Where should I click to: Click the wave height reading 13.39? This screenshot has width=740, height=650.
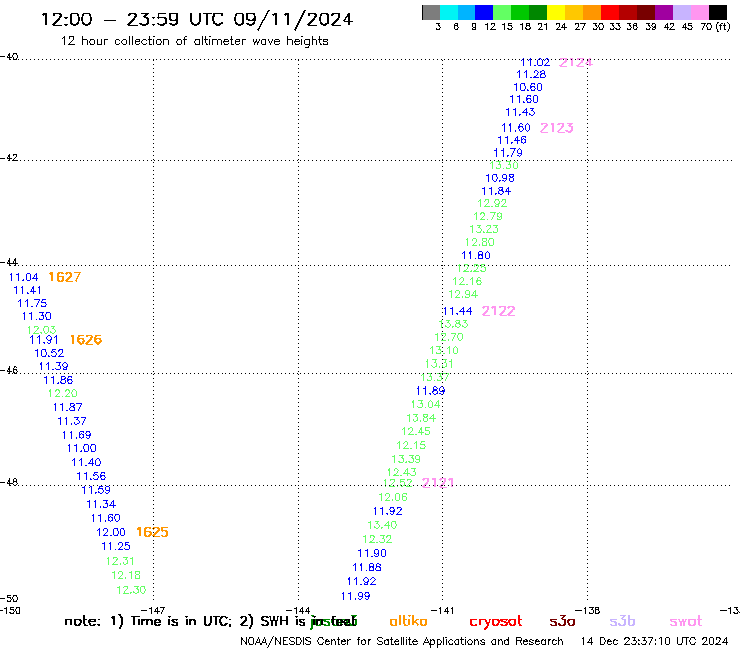406,459
